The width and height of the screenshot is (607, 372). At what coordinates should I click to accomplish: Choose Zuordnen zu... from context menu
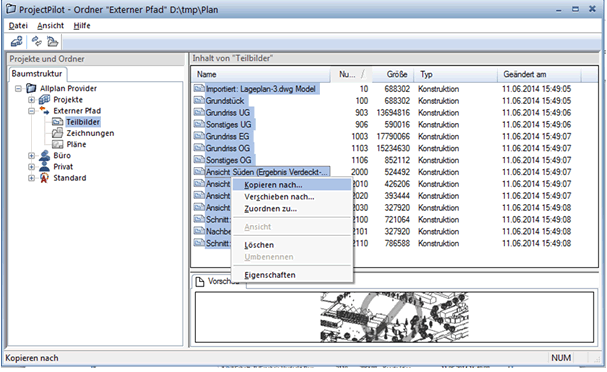click(x=292, y=209)
